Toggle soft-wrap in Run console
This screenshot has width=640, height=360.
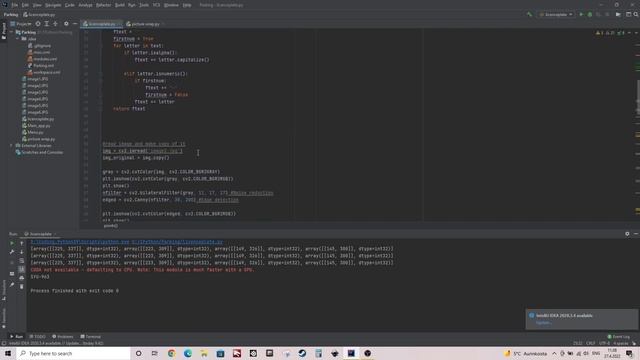click(22, 260)
